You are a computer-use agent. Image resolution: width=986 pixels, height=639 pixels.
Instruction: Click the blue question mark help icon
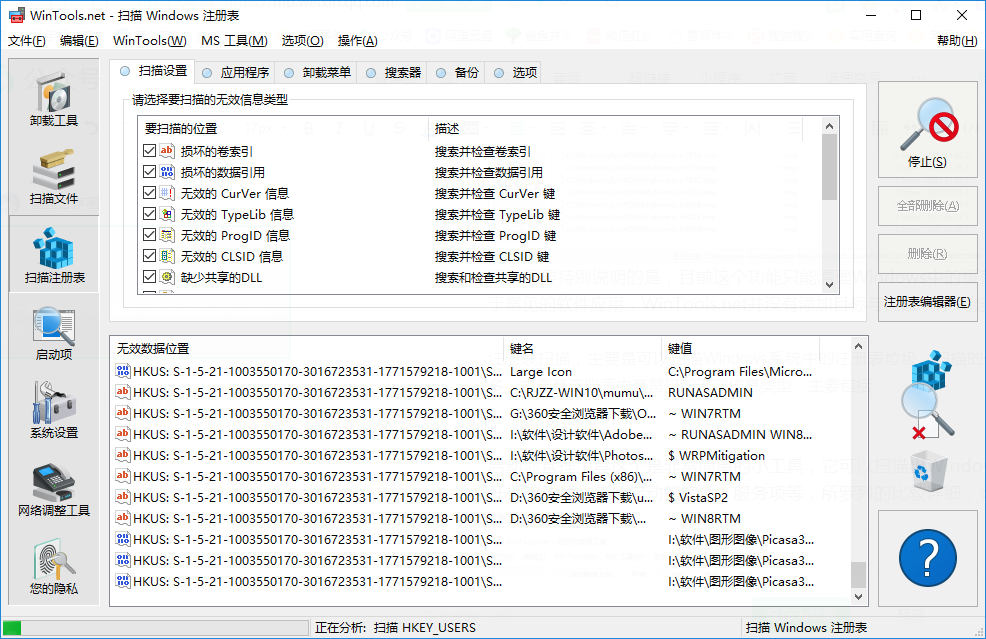(x=928, y=558)
